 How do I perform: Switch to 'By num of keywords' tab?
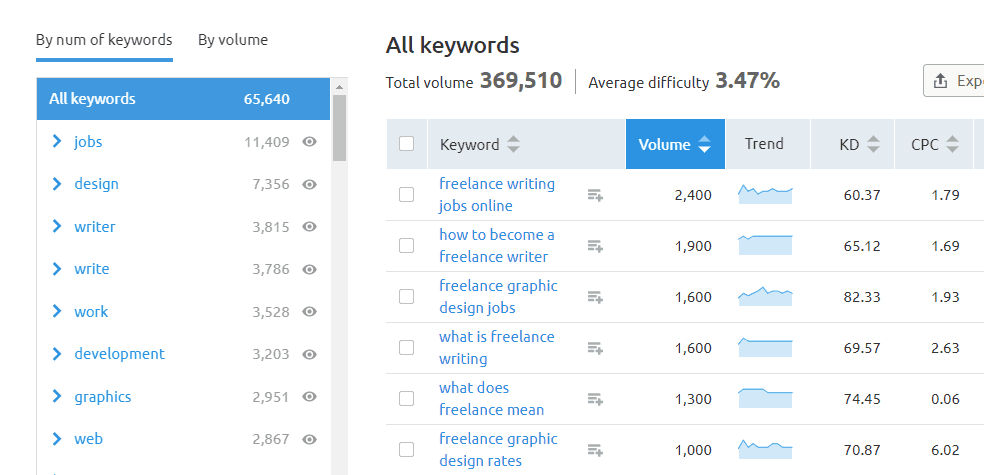point(104,40)
